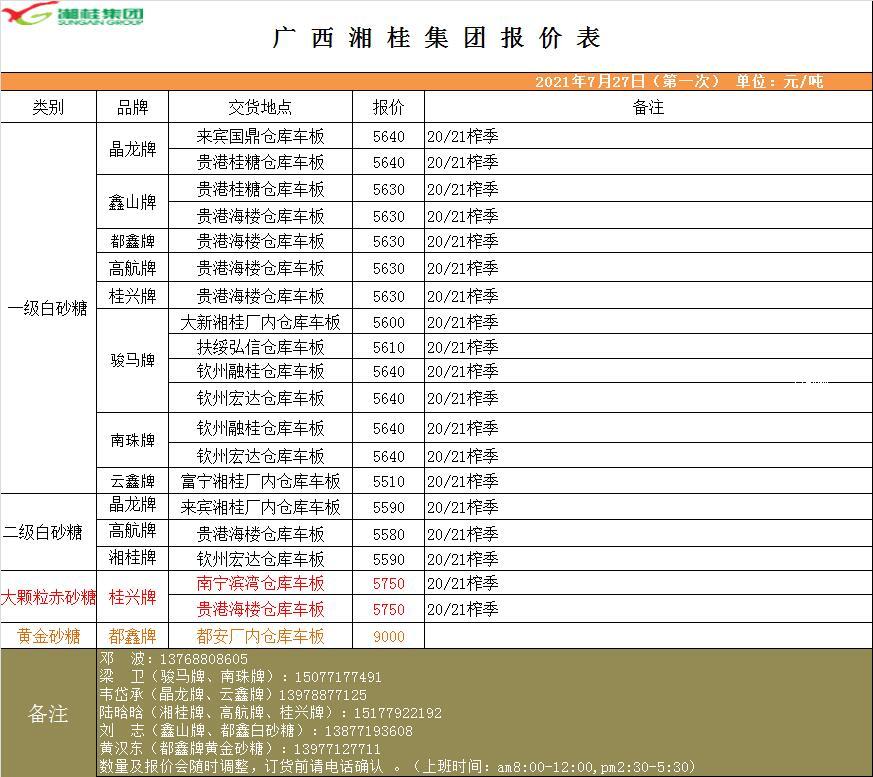Click the 云鑫牌 brand cell
The height and width of the screenshot is (777, 873).
click(133, 481)
